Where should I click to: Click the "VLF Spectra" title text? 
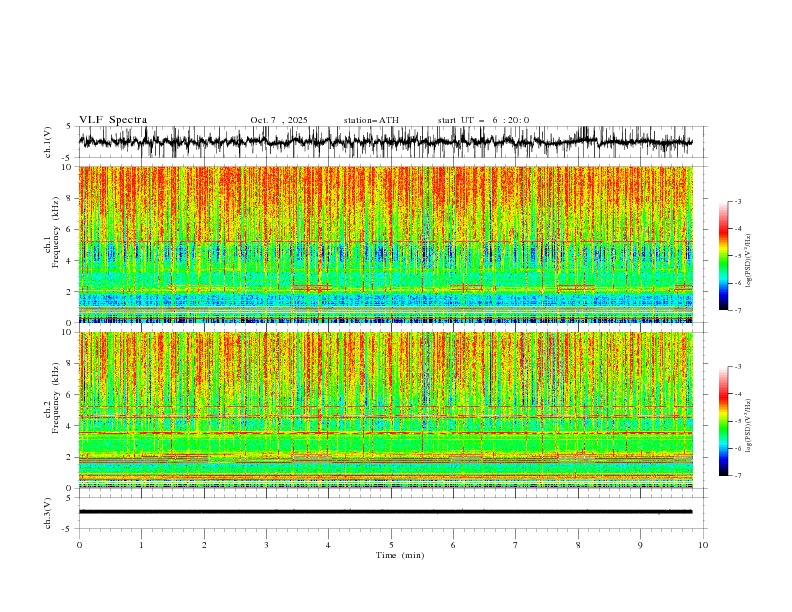pyautogui.click(x=113, y=120)
